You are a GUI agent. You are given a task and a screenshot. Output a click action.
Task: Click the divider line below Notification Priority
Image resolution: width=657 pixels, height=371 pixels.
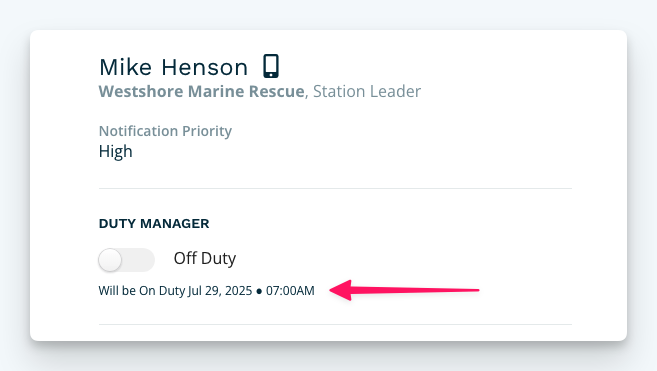[x=335, y=189]
